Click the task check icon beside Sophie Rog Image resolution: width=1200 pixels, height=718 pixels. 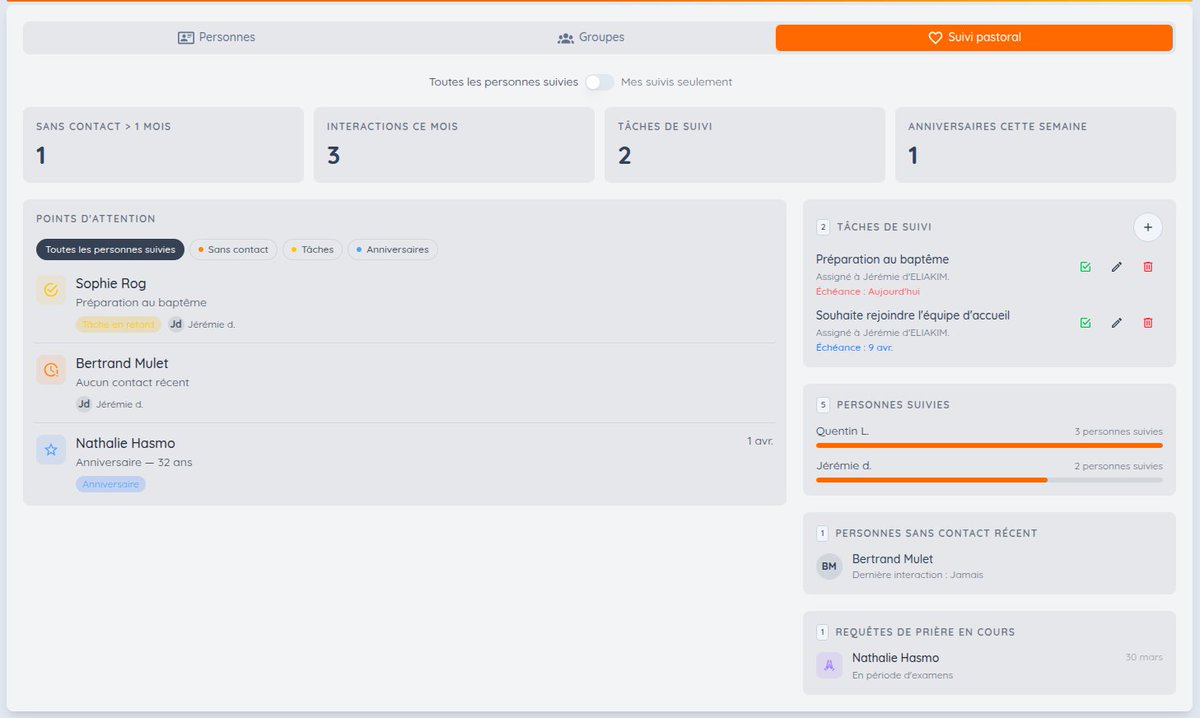[51, 290]
